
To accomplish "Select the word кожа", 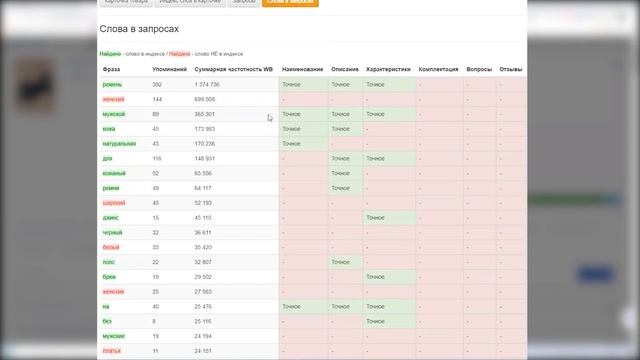I will 109,129.
